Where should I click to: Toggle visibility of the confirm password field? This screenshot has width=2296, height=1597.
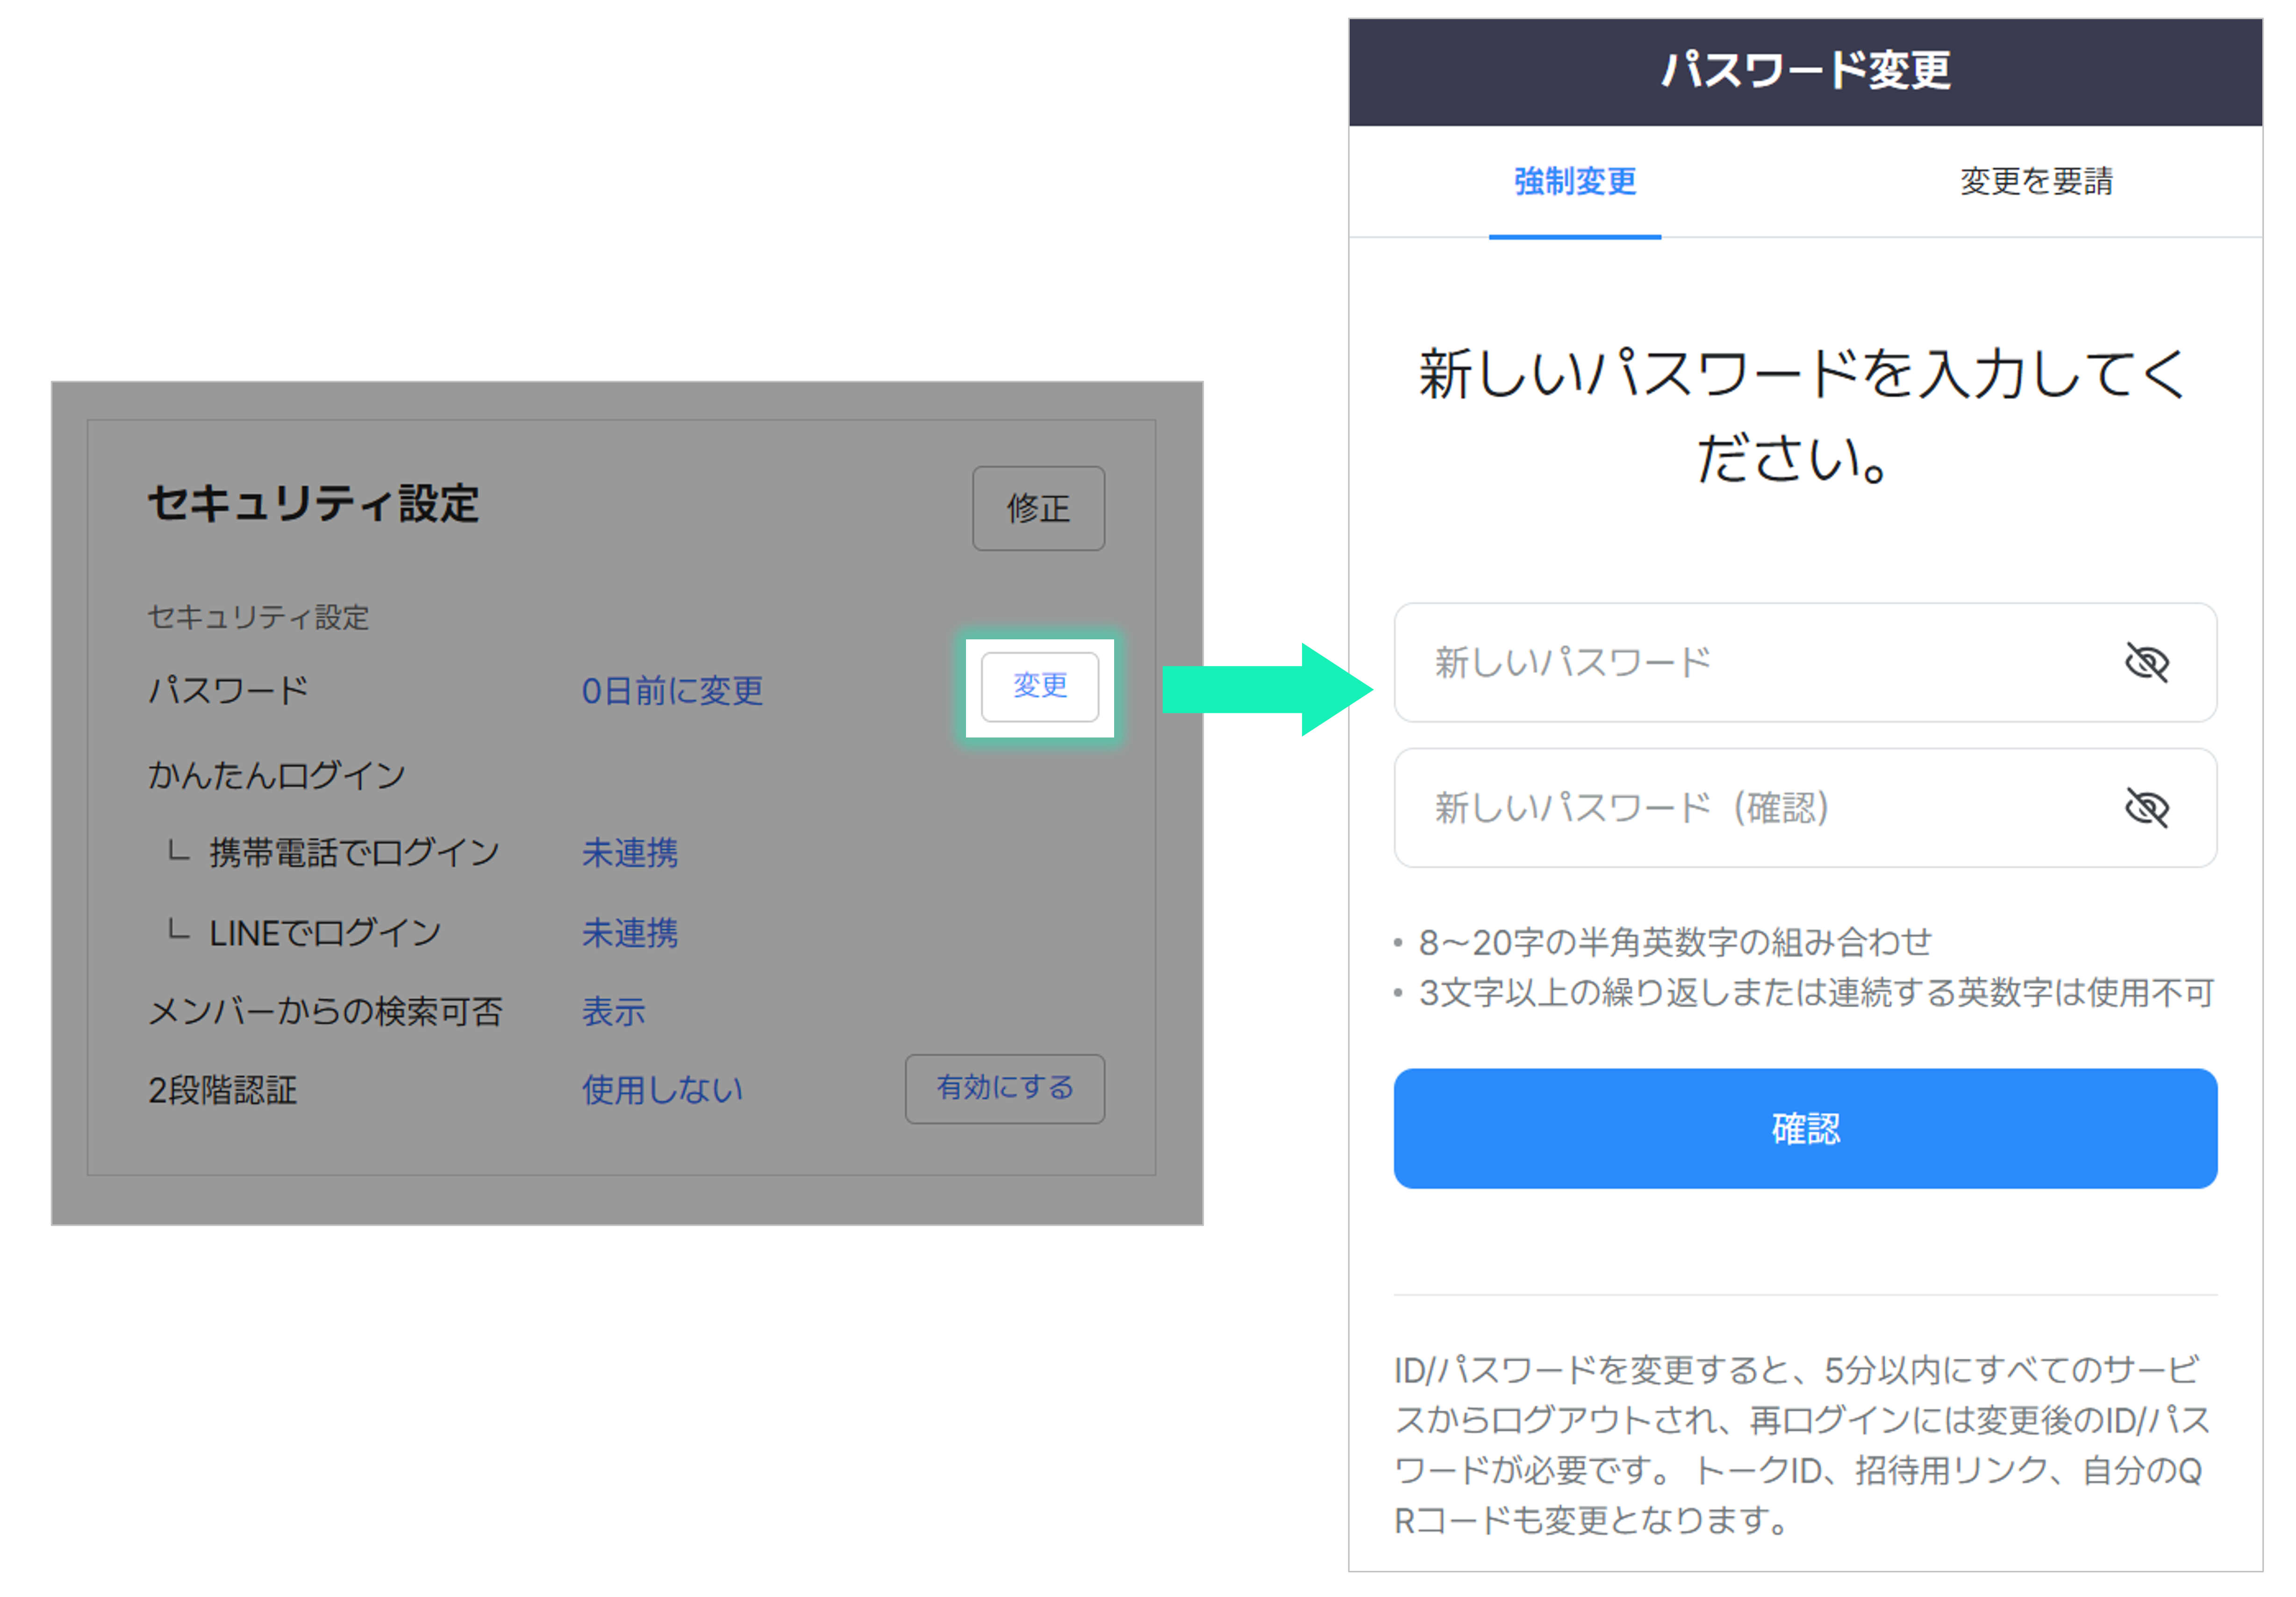(x=2145, y=807)
